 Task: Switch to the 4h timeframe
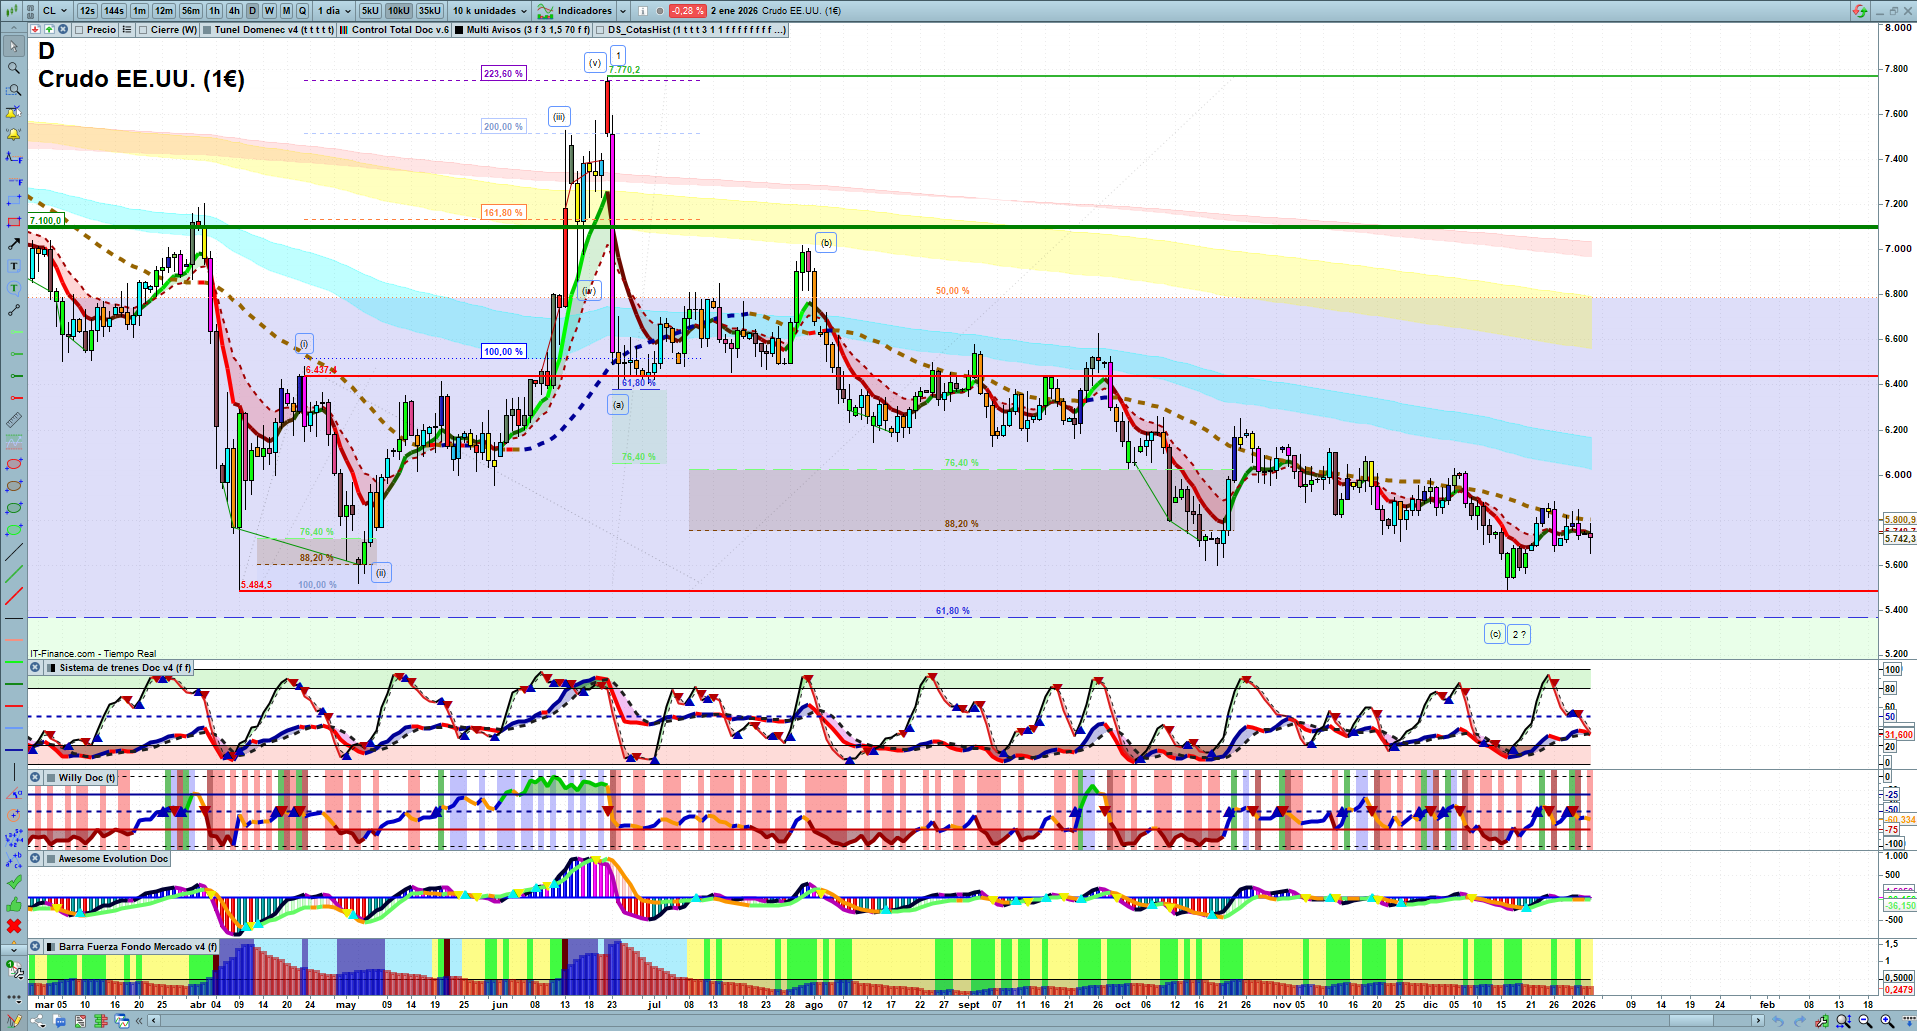click(234, 11)
